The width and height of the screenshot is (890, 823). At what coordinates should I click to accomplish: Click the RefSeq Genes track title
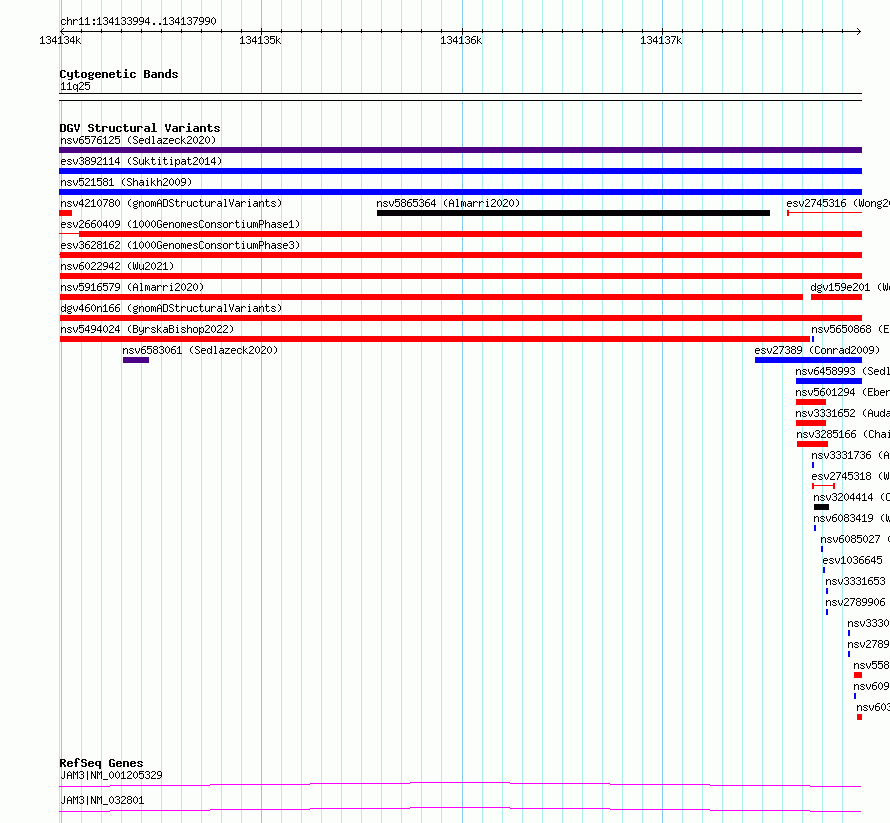click(101, 763)
